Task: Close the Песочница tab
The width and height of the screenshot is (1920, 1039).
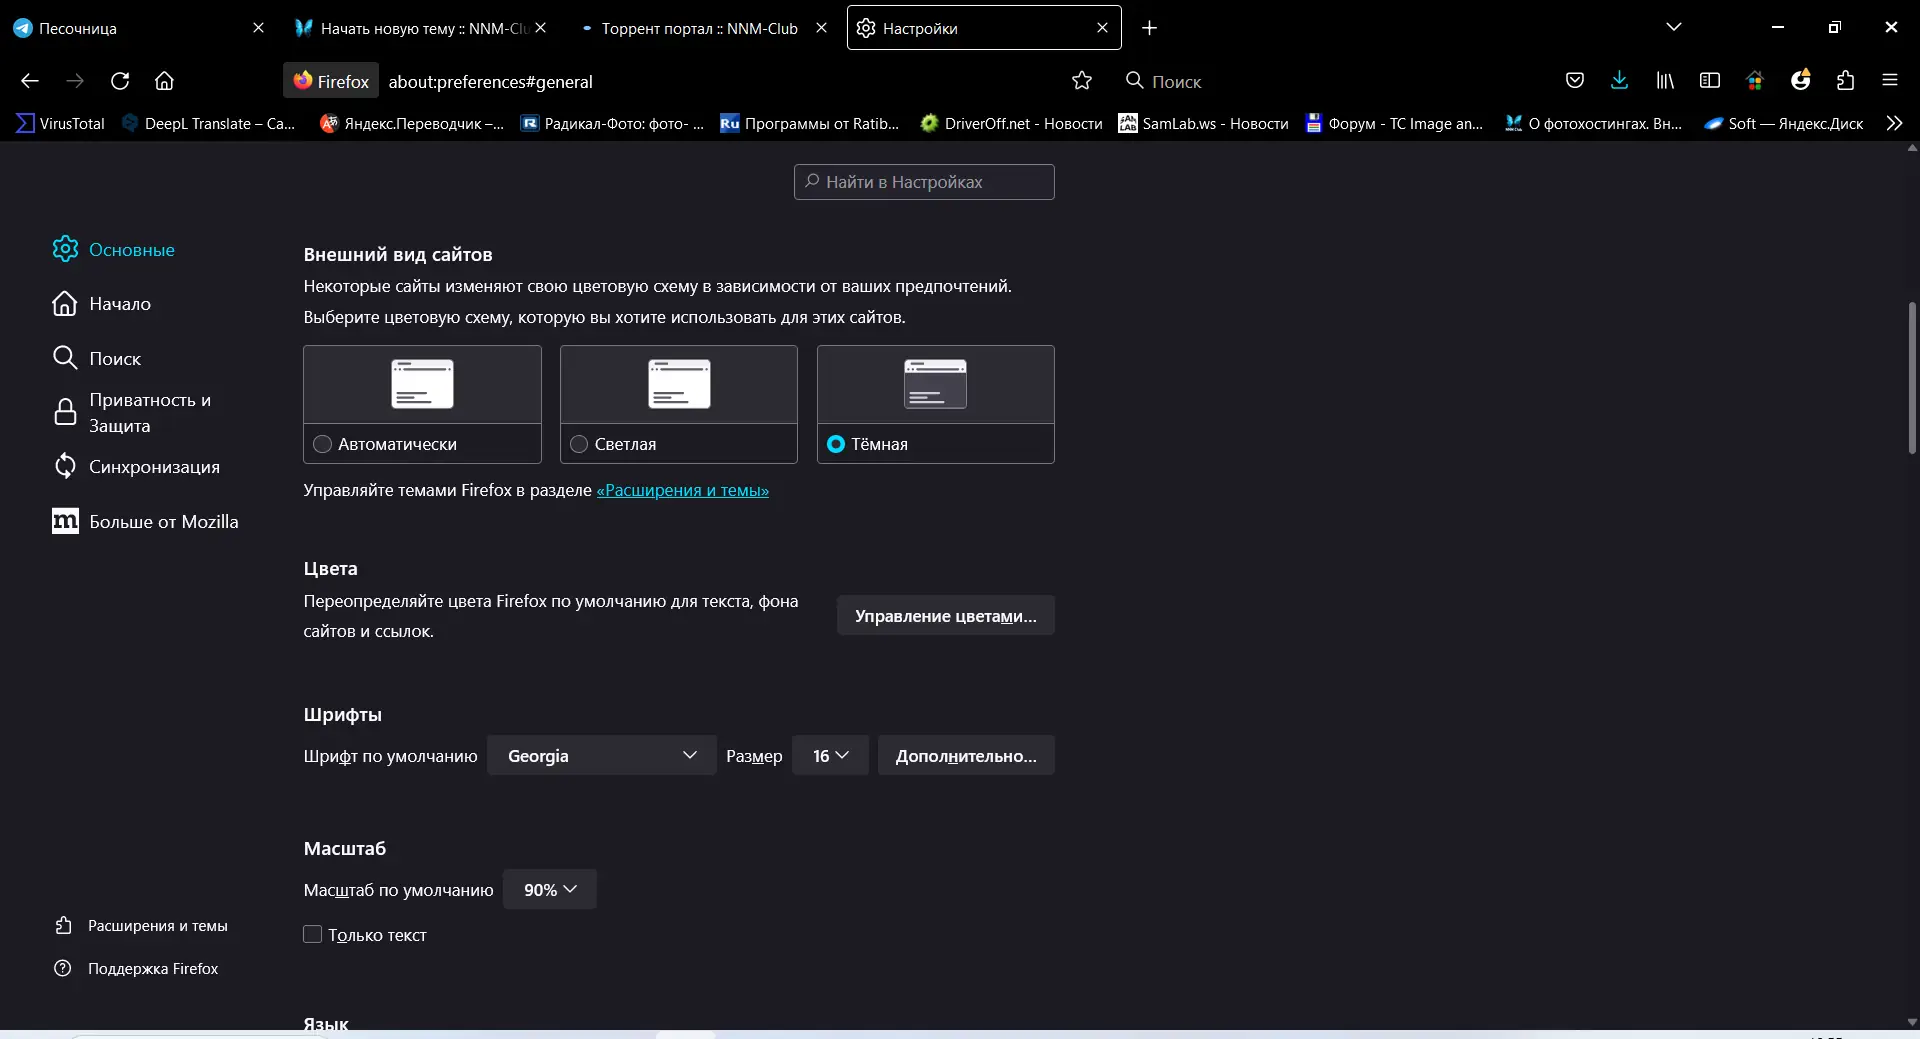Action: [258, 28]
